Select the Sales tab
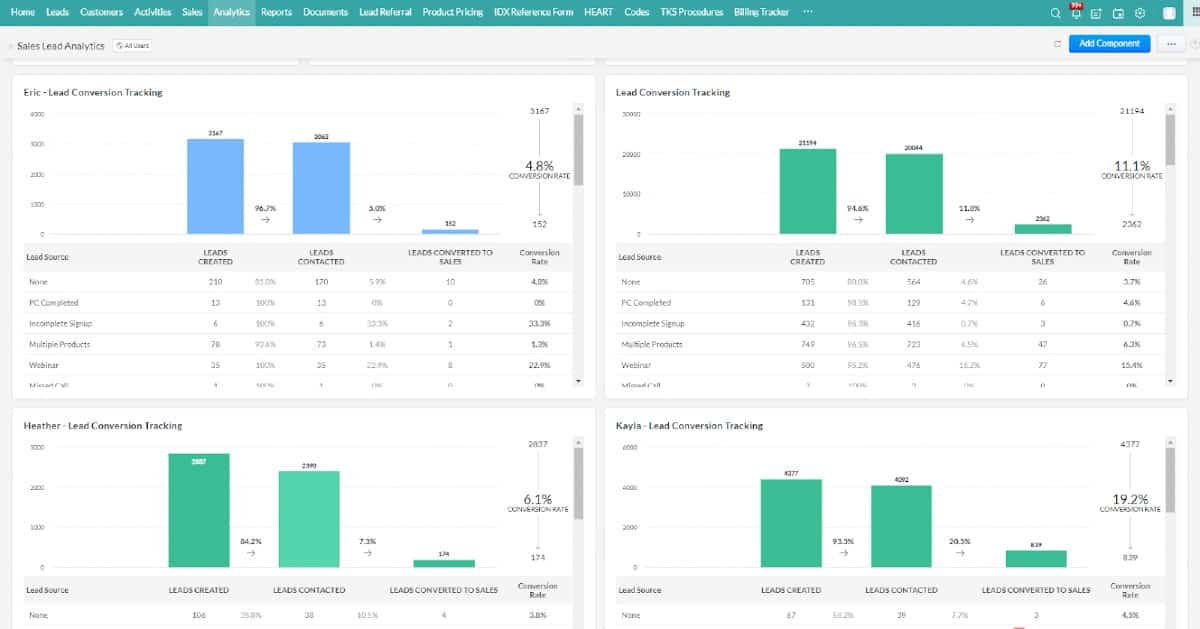Screen dimensions: 1200x629 [192, 12]
